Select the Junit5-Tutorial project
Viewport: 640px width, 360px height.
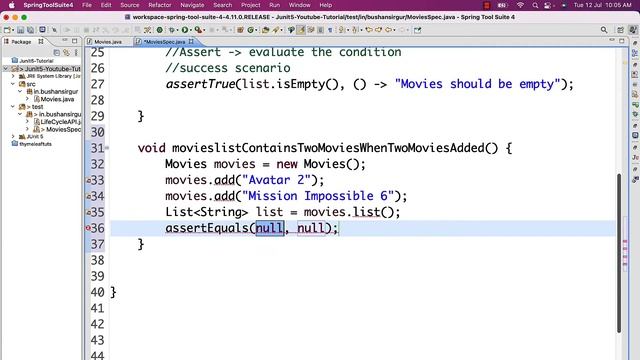[x=36, y=61]
